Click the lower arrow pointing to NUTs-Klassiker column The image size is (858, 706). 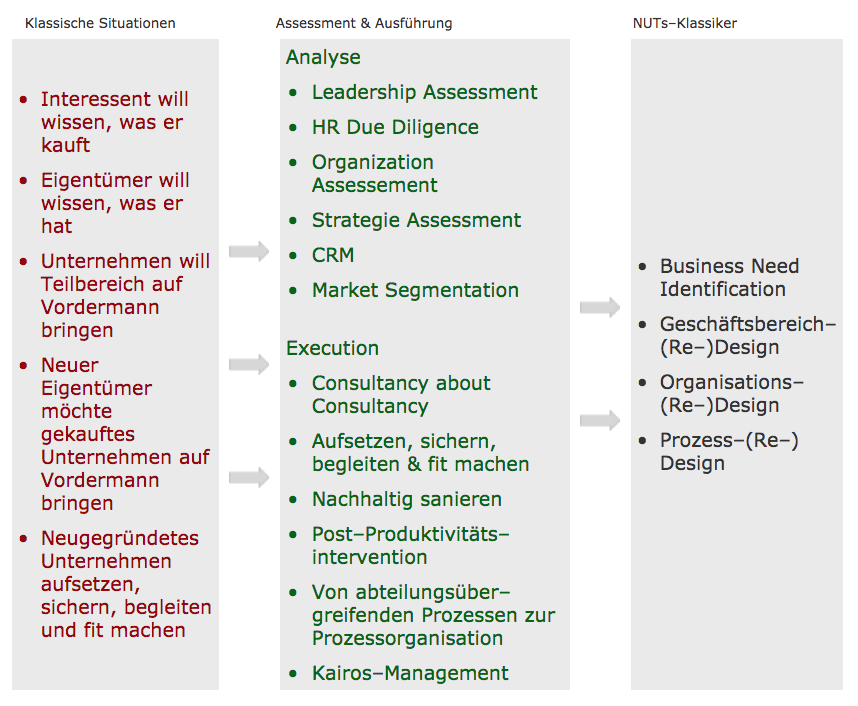click(x=600, y=420)
